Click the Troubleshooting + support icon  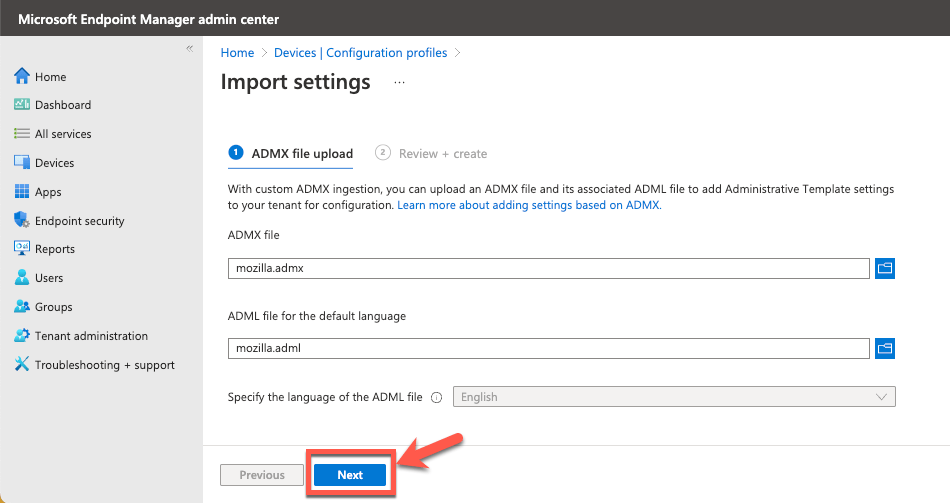coord(22,365)
